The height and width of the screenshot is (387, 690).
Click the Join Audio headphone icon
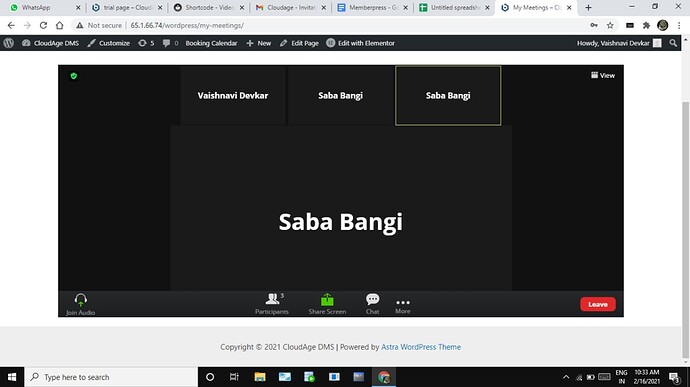point(81,300)
